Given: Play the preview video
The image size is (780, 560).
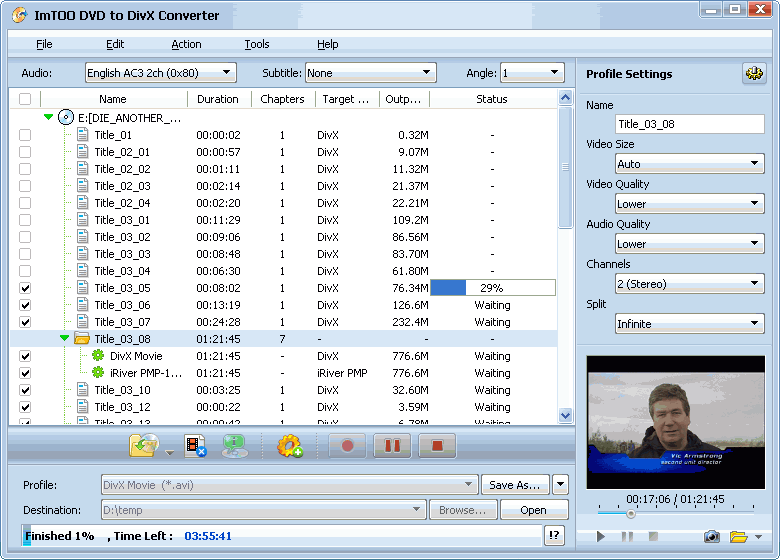Looking at the screenshot, I should click(x=601, y=537).
